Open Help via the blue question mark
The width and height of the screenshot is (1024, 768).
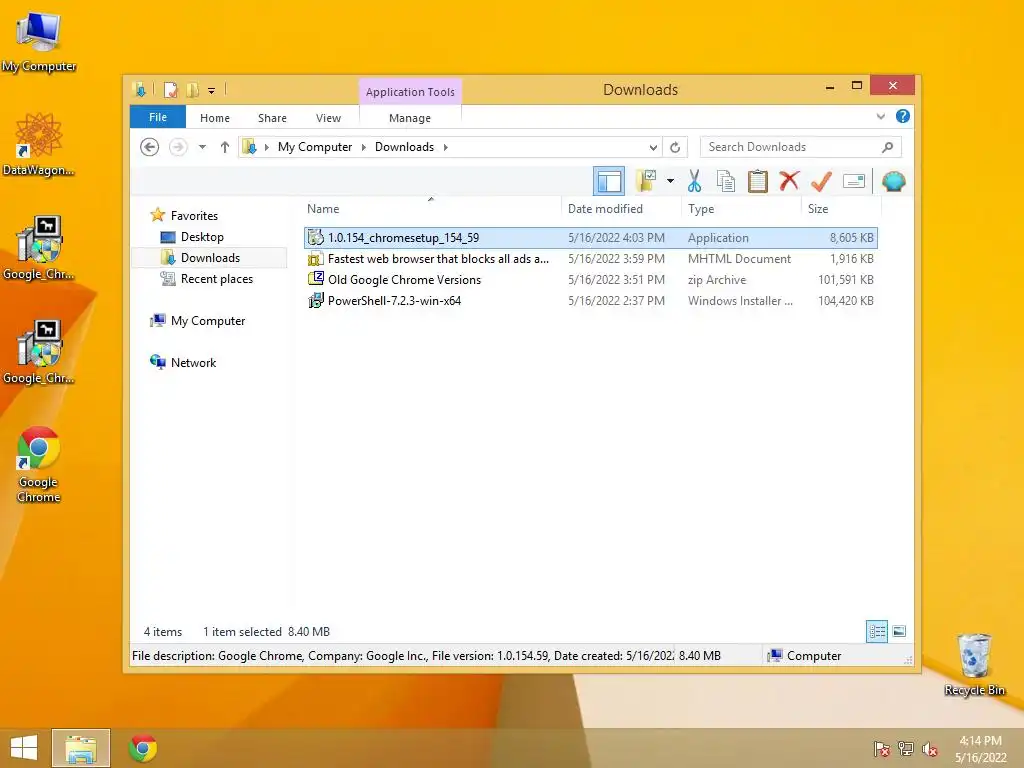pyautogui.click(x=903, y=116)
